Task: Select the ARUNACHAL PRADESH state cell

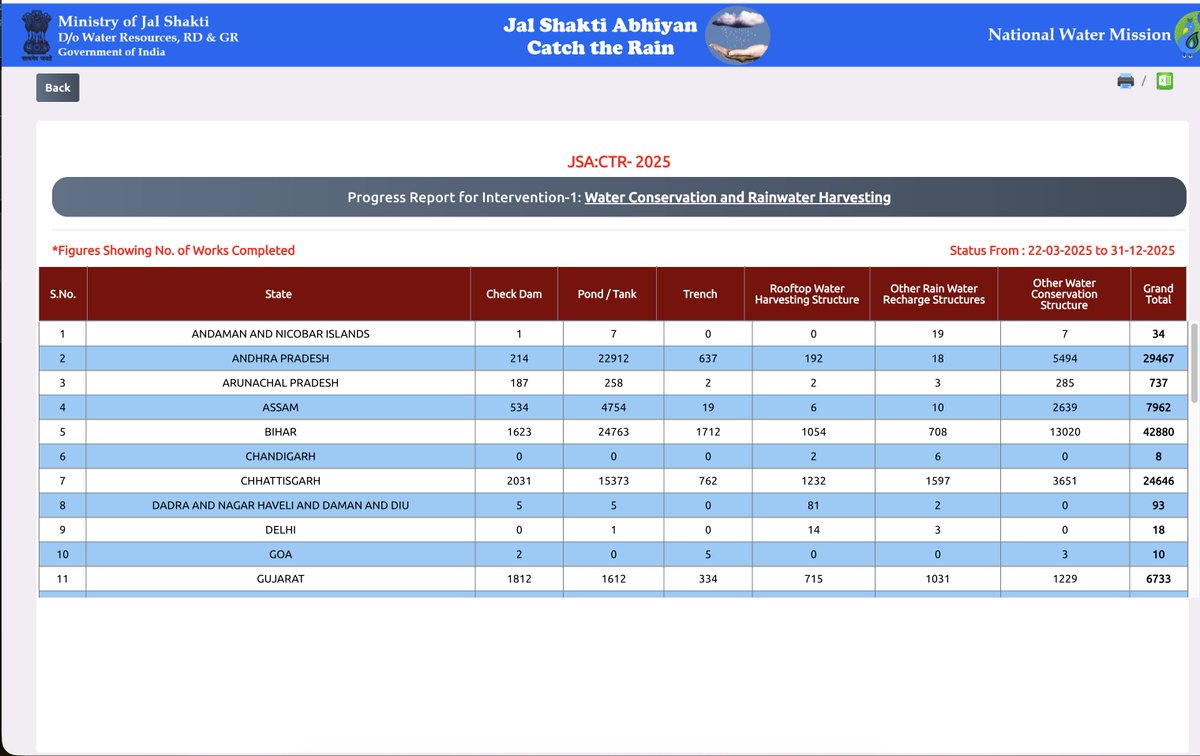Action: click(x=280, y=382)
